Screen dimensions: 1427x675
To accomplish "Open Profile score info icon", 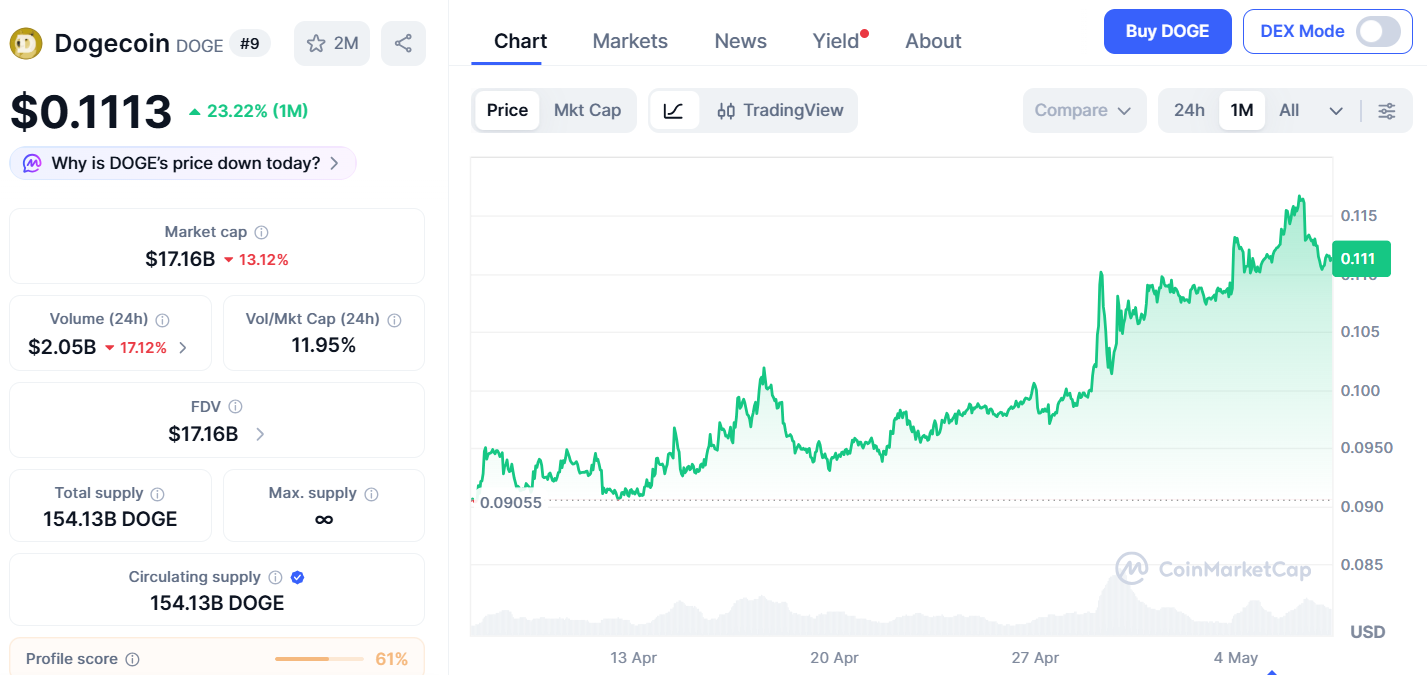I will [132, 660].
